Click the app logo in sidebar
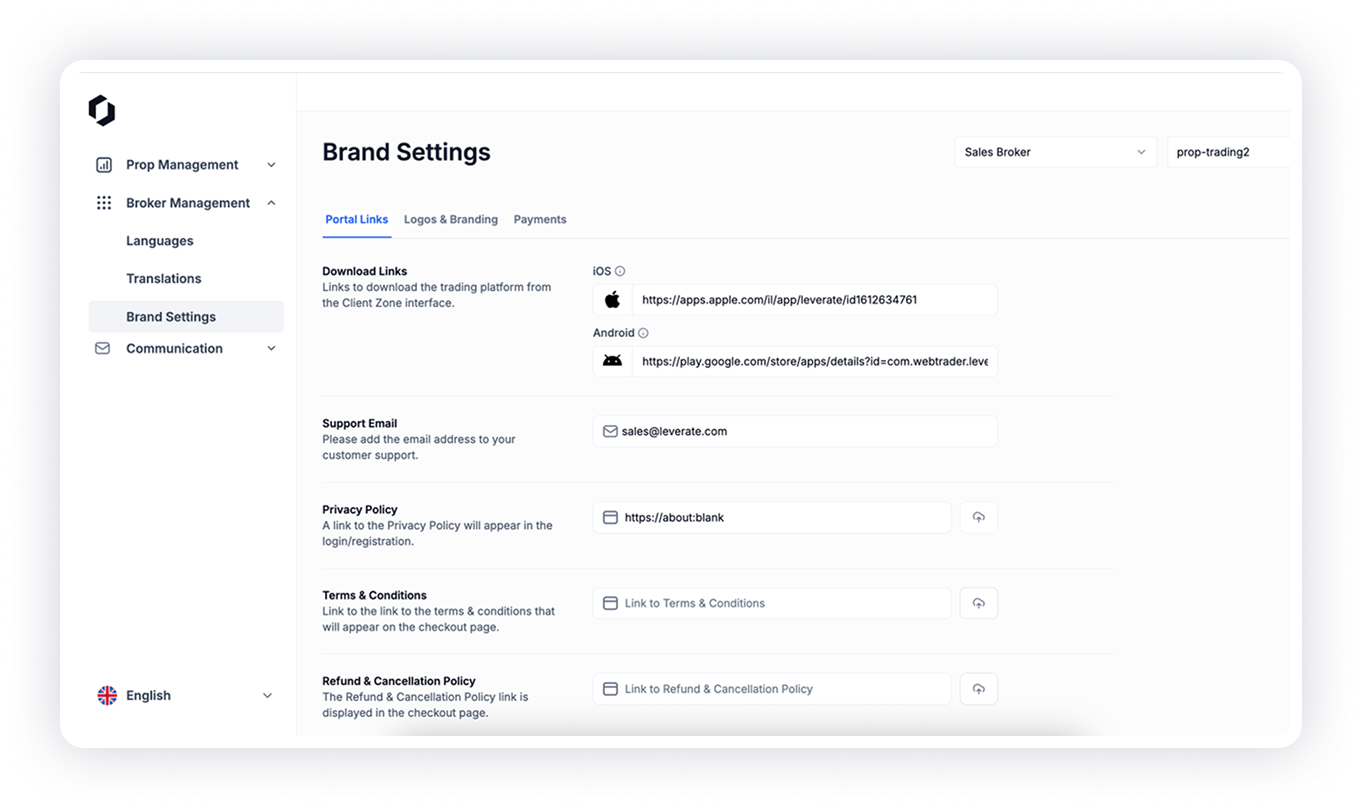The image size is (1362, 808). (x=102, y=110)
